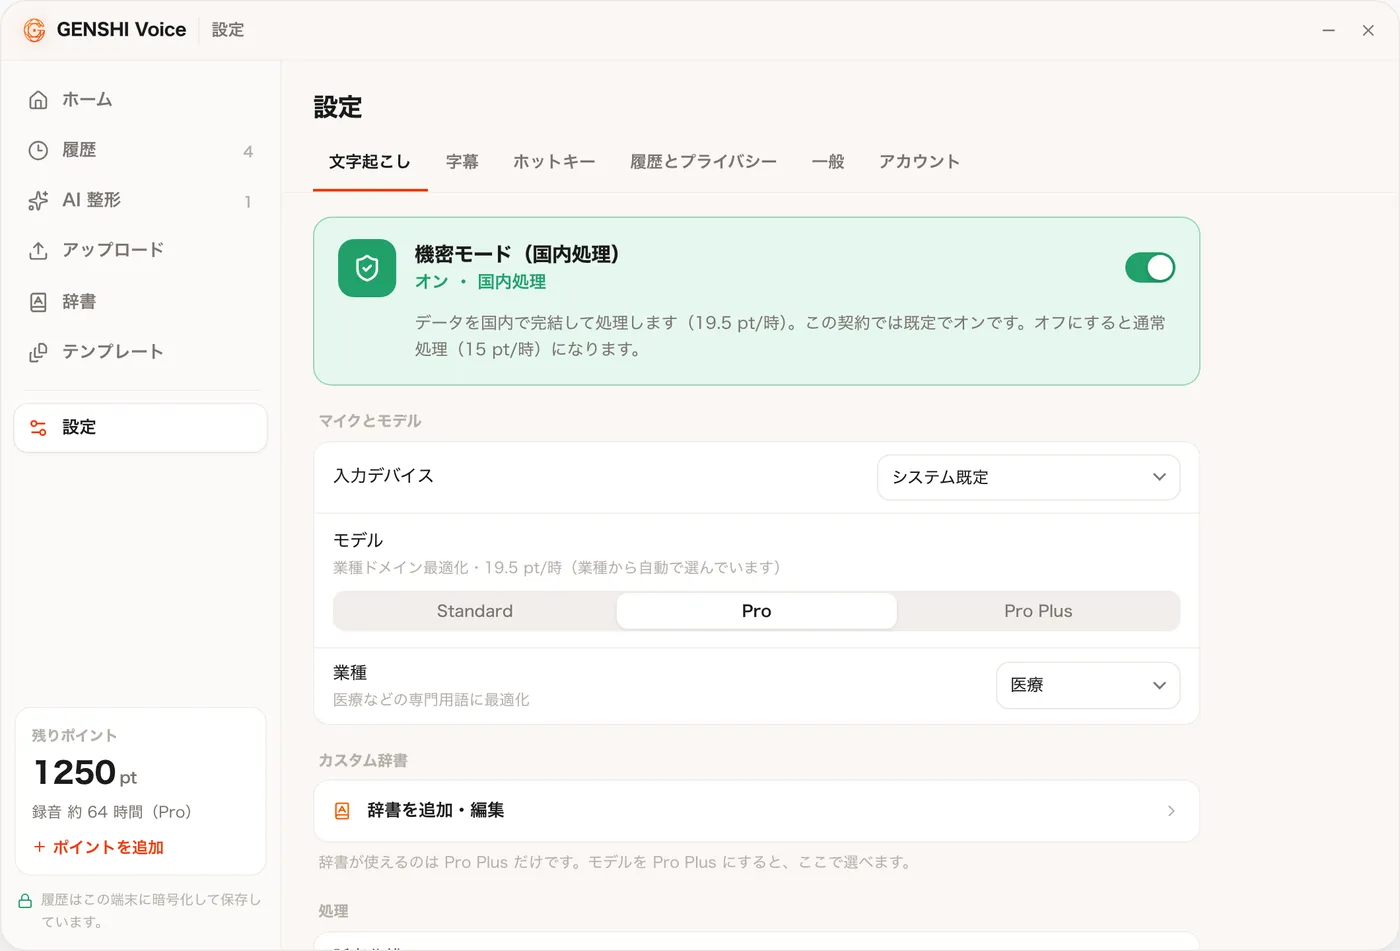Click the dictionary icon beside 辞書
Screen dimensions: 1400x951
[38, 302]
